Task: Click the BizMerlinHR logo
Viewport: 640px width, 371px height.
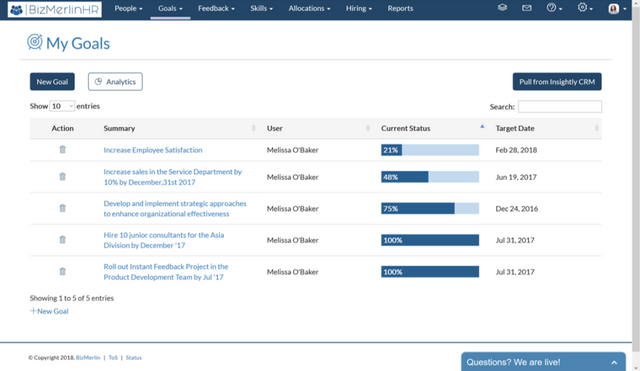Action: 54,9
